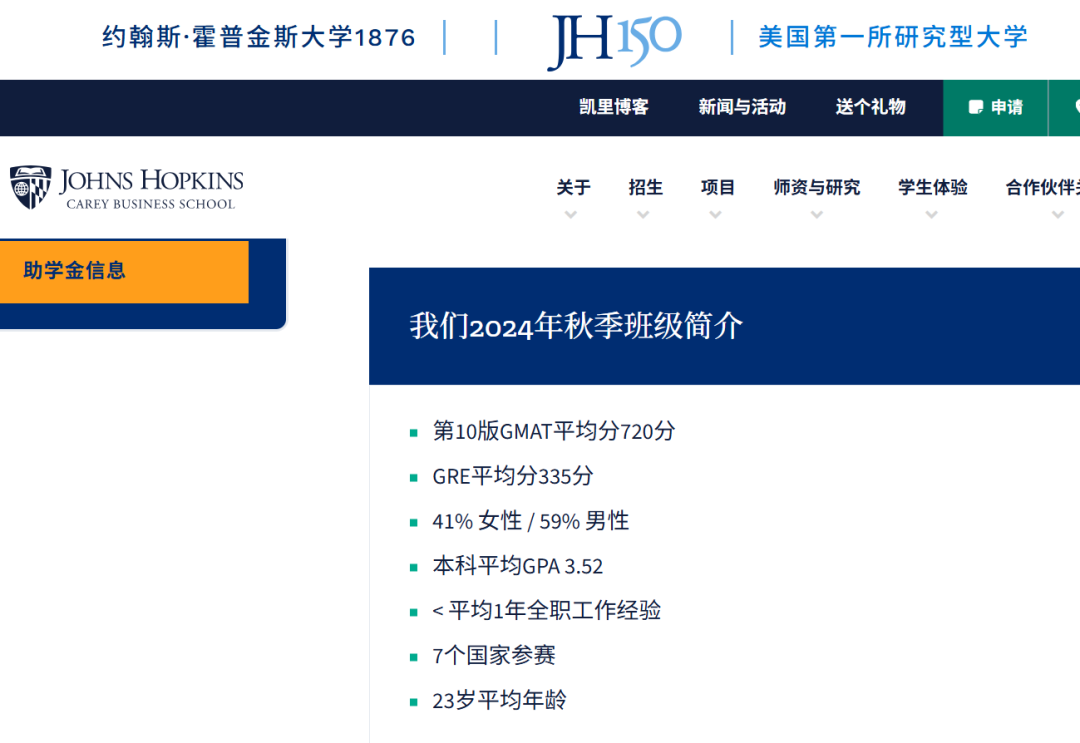This screenshot has width=1080, height=743.
Task: Expand the chevron under 关于
Action: [570, 215]
